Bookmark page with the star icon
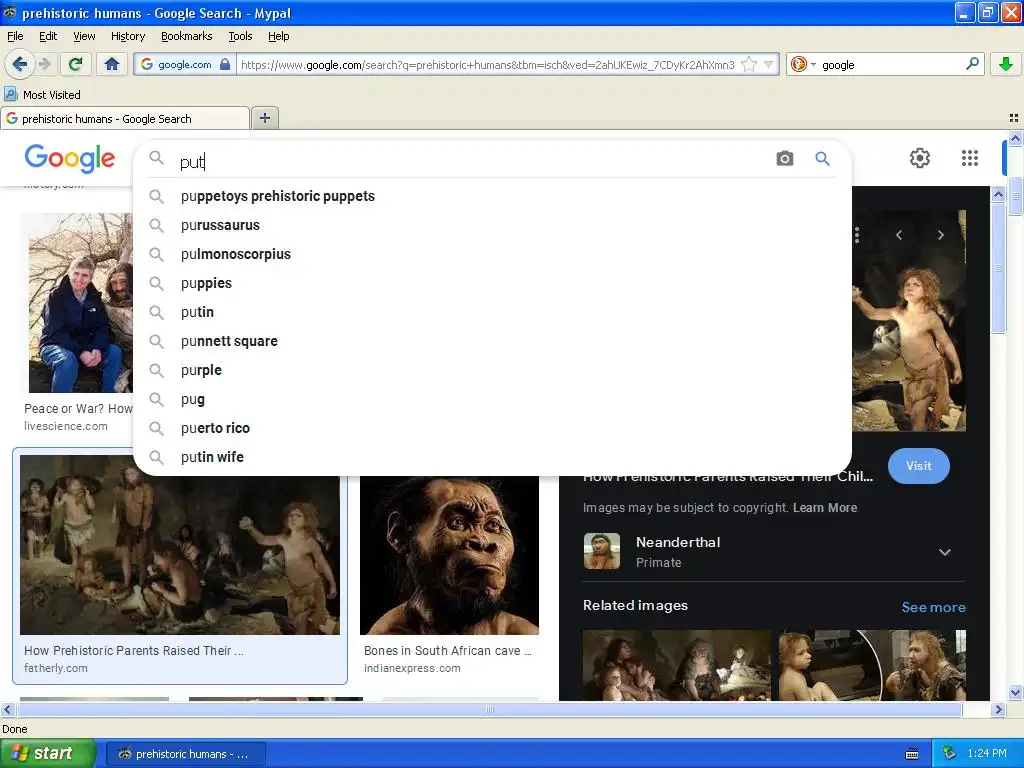Image resolution: width=1024 pixels, height=768 pixels. point(749,65)
